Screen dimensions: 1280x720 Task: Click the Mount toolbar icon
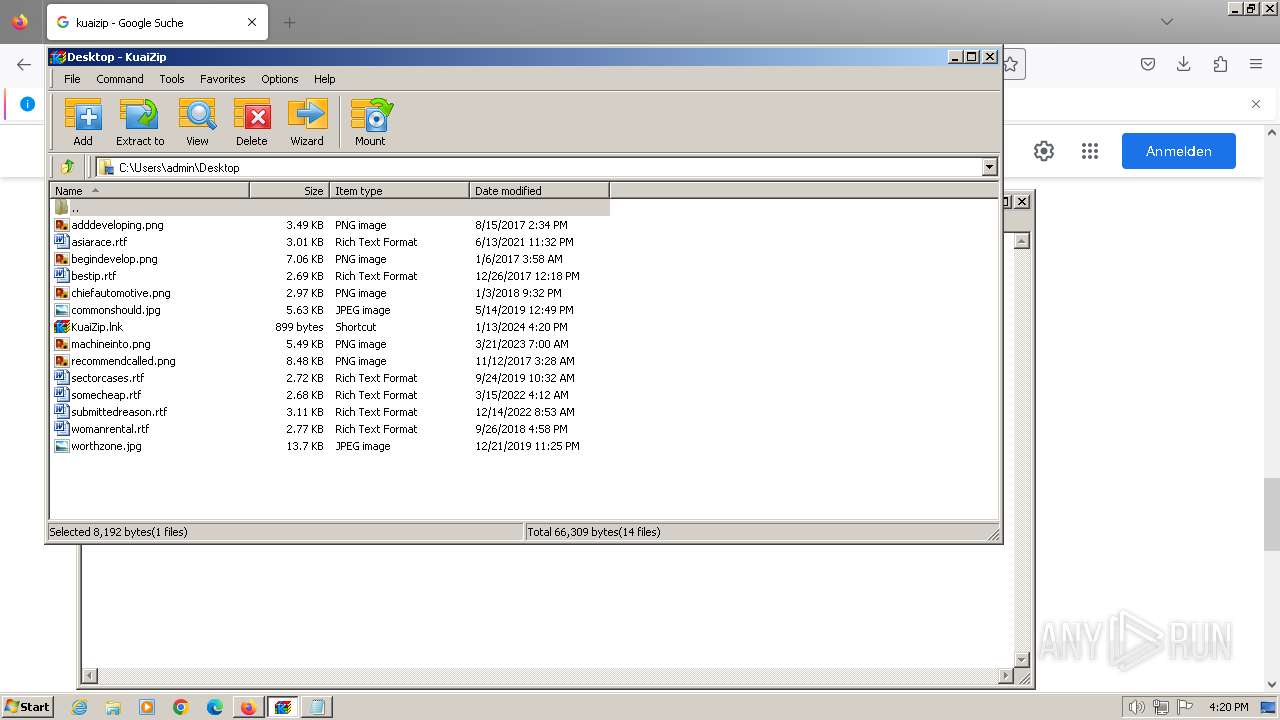[x=370, y=122]
